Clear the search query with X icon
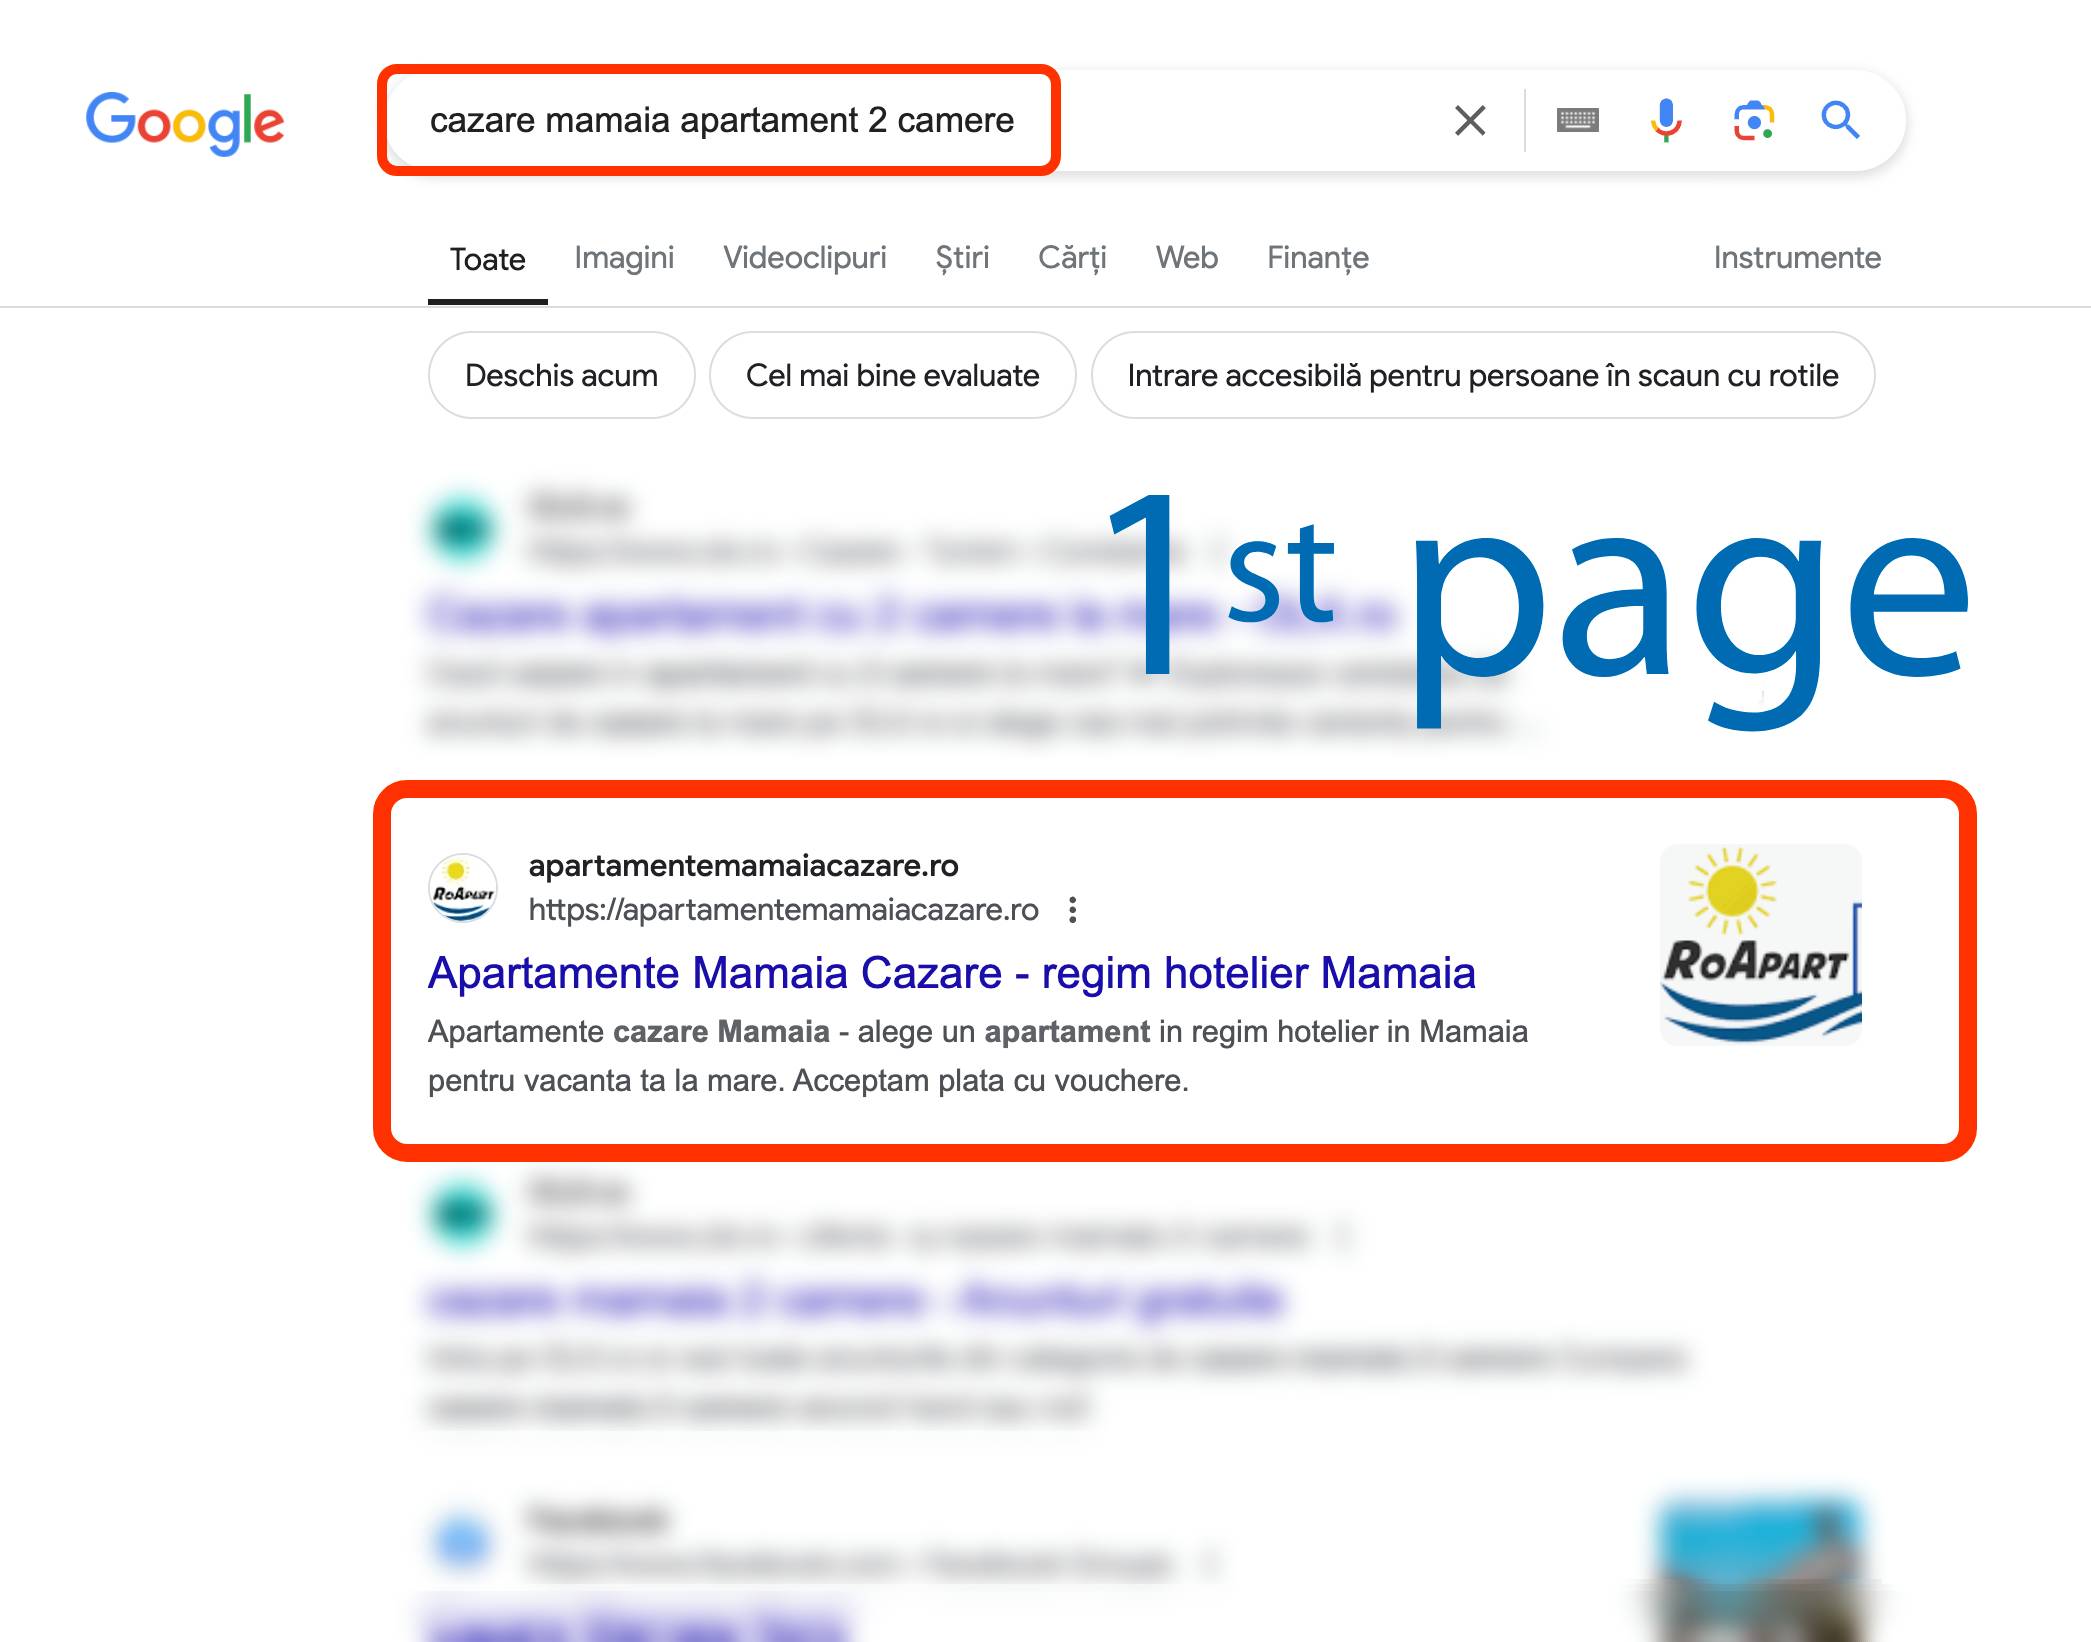Image resolution: width=2091 pixels, height=1642 pixels. (1469, 120)
